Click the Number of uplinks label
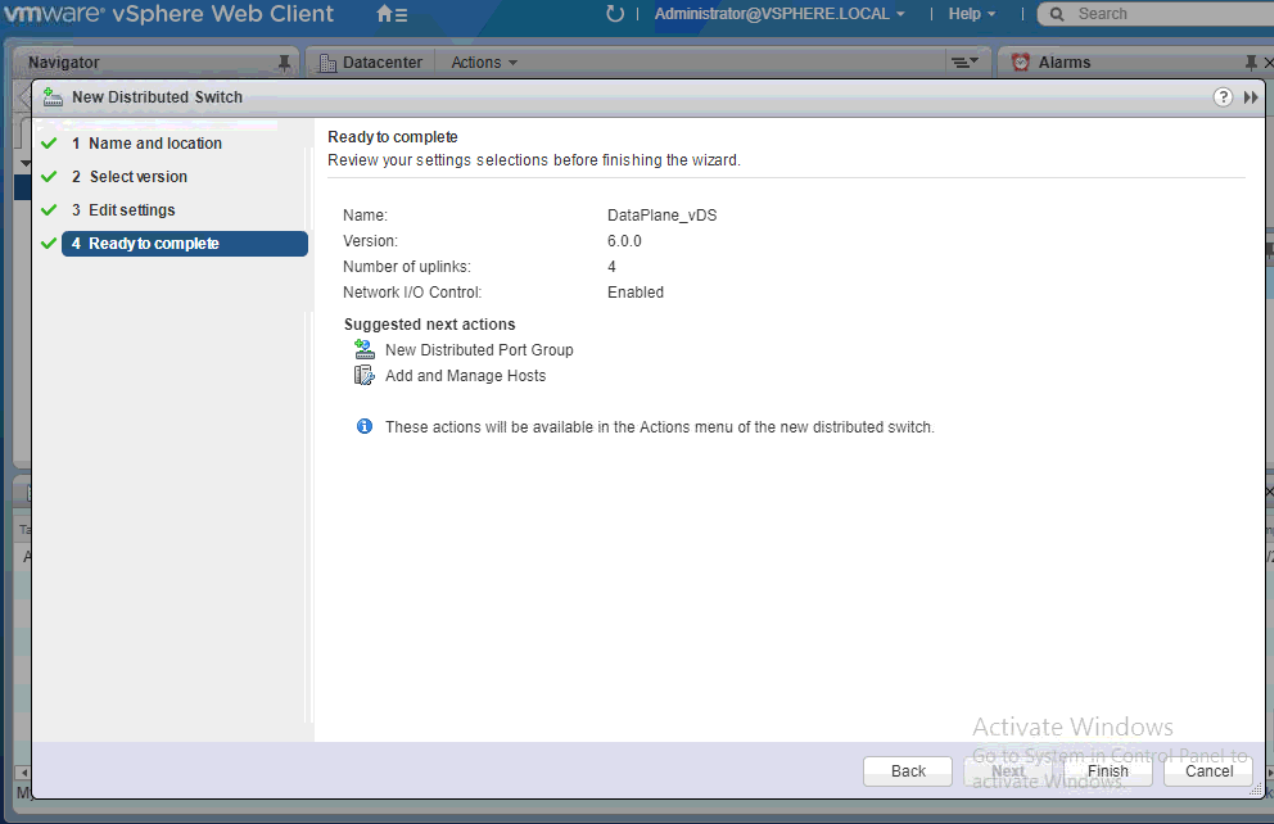 [406, 267]
